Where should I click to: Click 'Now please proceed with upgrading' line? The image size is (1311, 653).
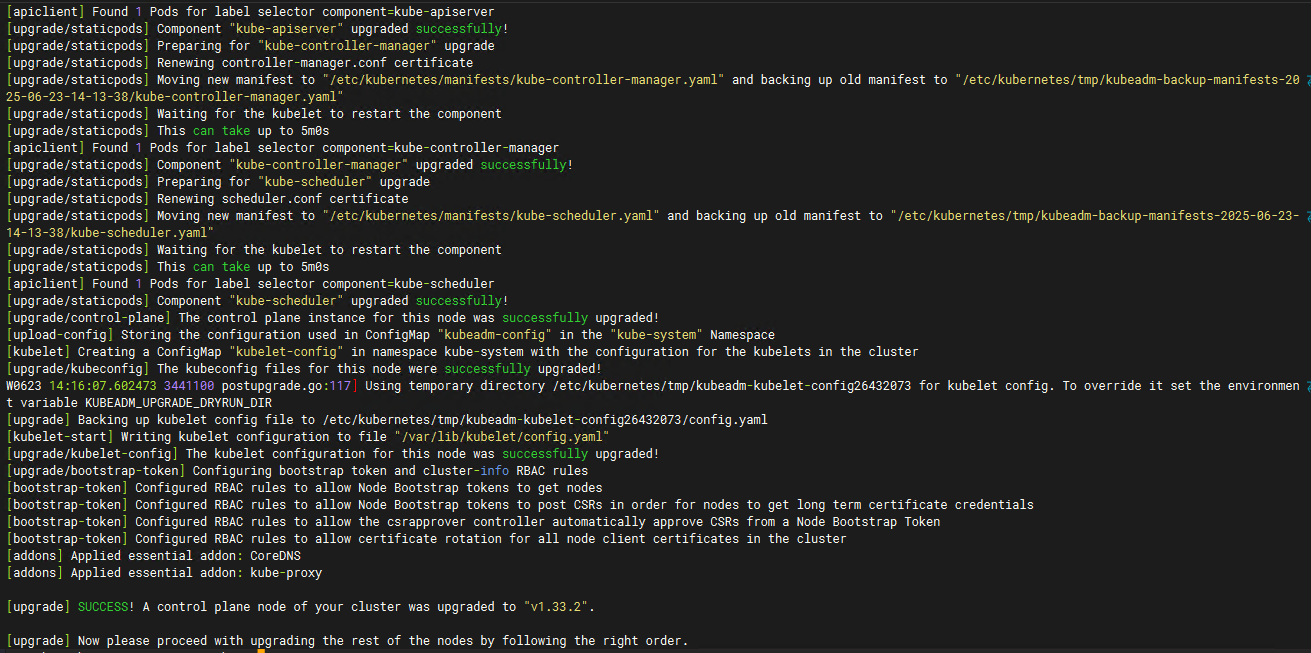click(347, 640)
